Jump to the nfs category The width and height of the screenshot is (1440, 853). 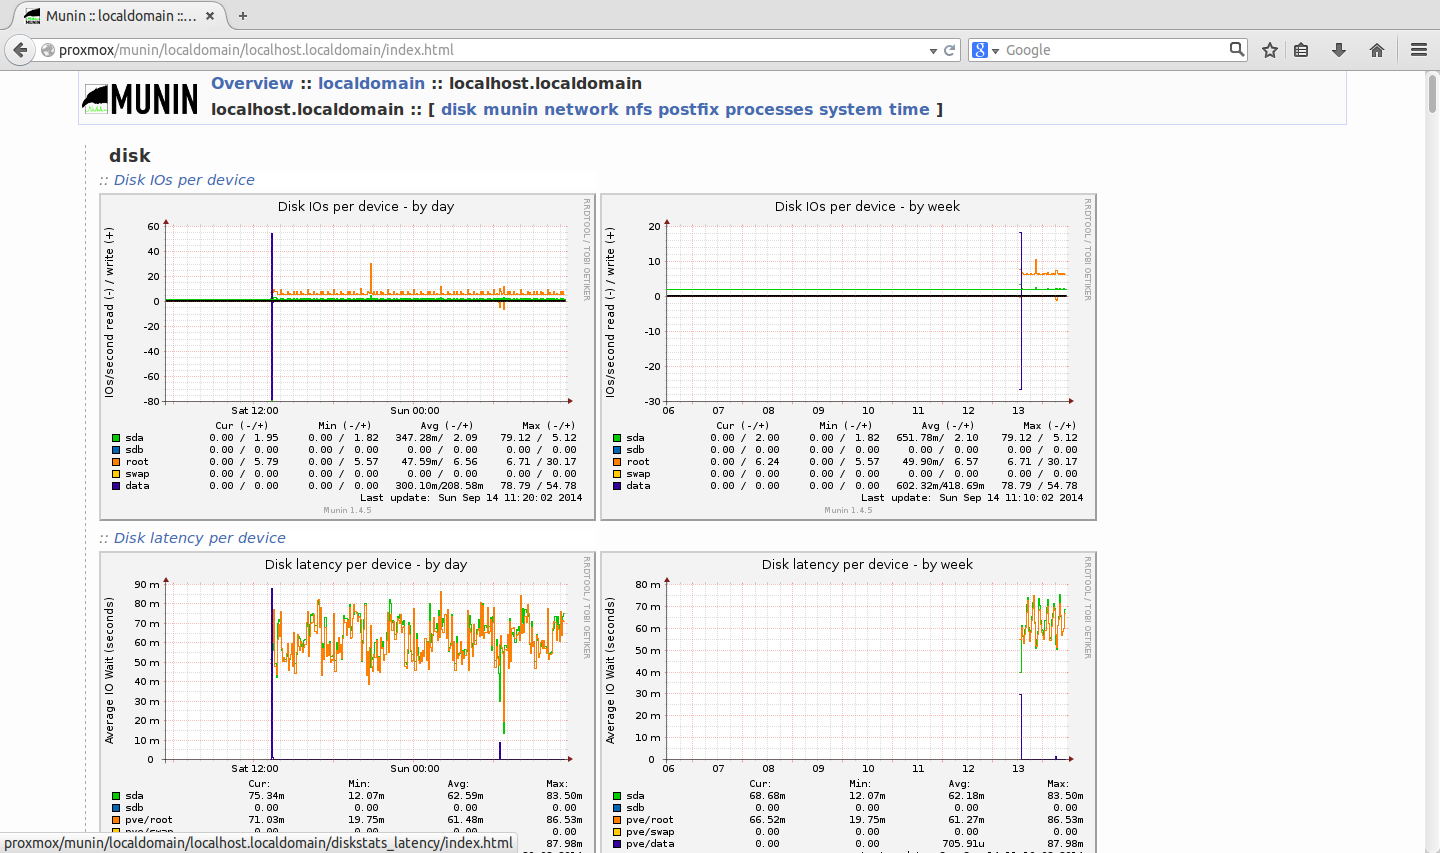(x=638, y=110)
